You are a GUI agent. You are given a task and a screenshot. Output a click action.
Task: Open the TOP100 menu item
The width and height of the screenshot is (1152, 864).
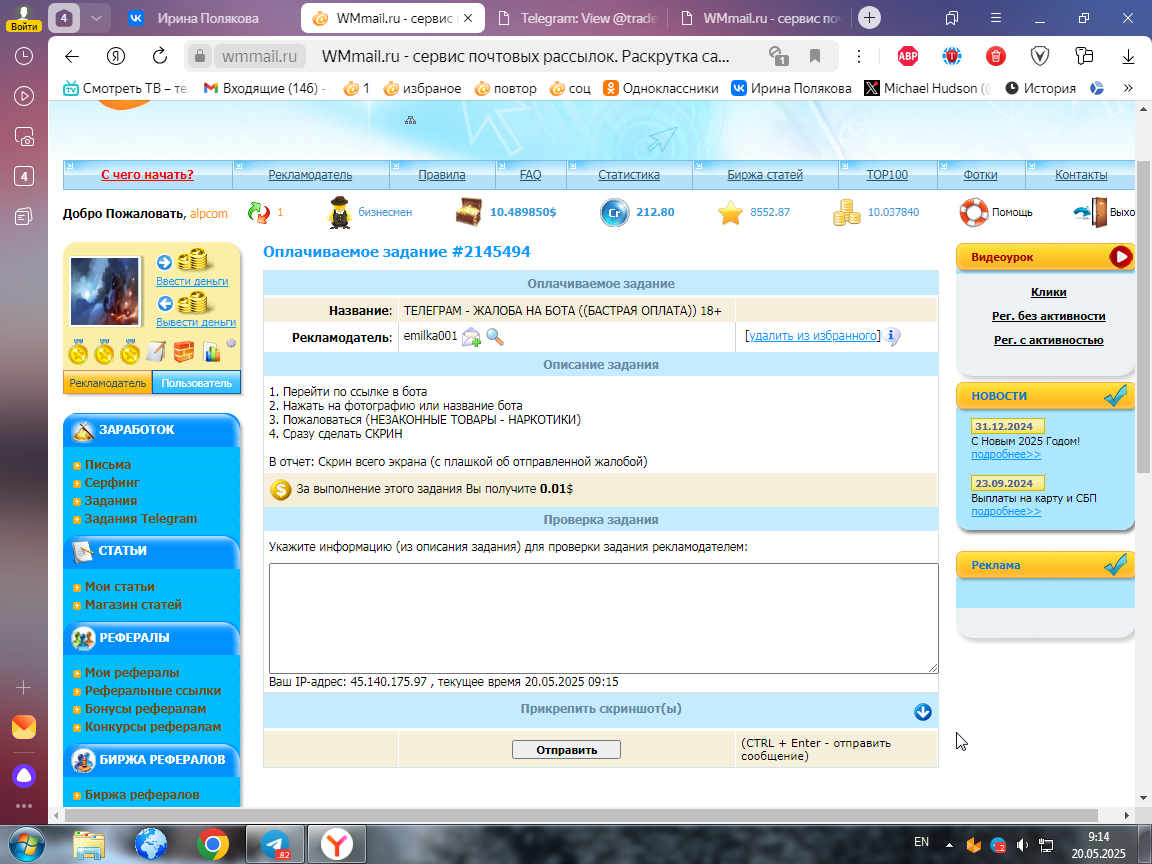coord(887,175)
